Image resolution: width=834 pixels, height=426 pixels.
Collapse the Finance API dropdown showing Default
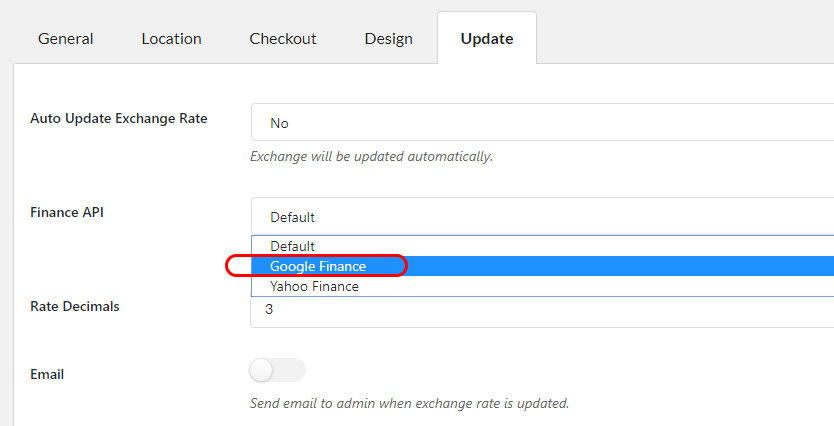pos(542,216)
